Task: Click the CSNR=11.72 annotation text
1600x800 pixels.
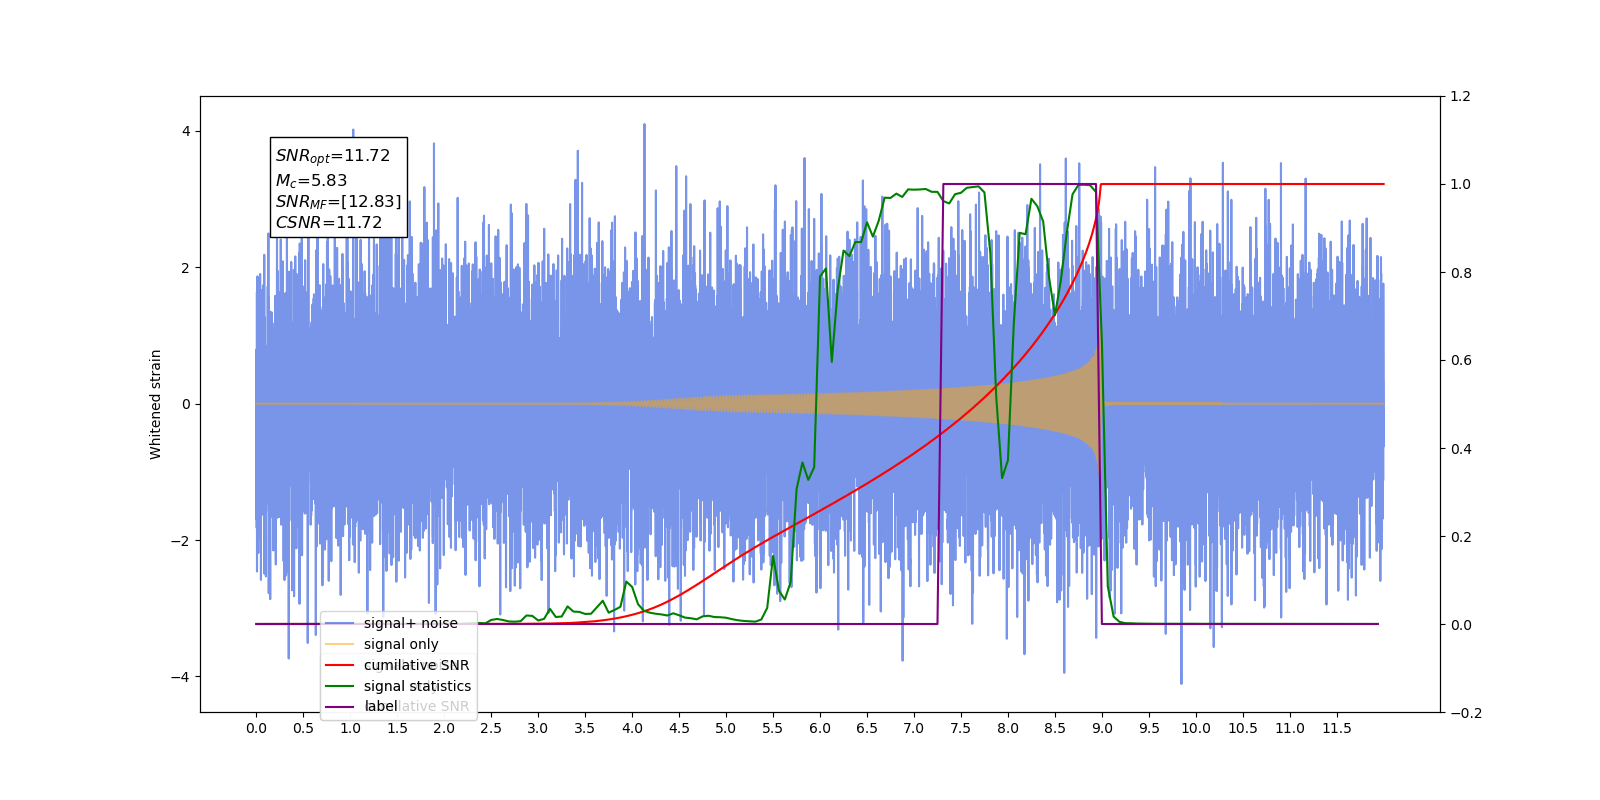Action: pyautogui.click(x=329, y=223)
